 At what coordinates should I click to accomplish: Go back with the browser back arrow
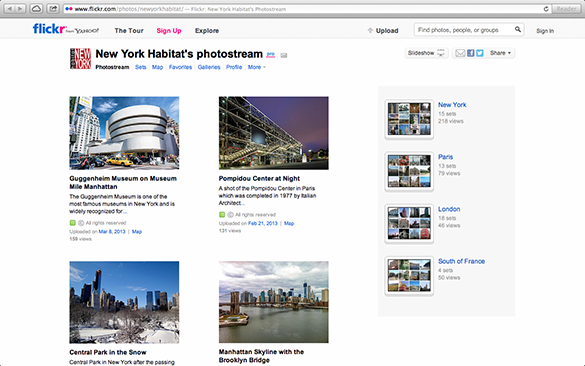click(10, 9)
